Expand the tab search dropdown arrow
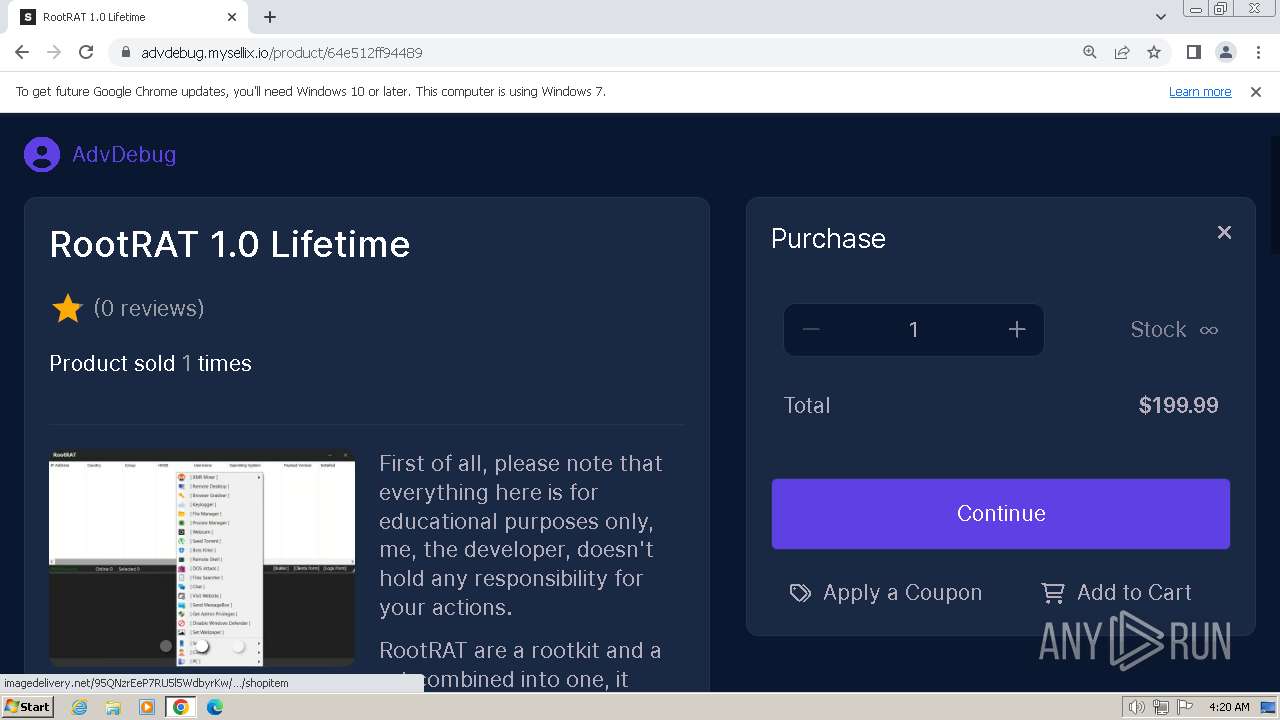 [1161, 17]
